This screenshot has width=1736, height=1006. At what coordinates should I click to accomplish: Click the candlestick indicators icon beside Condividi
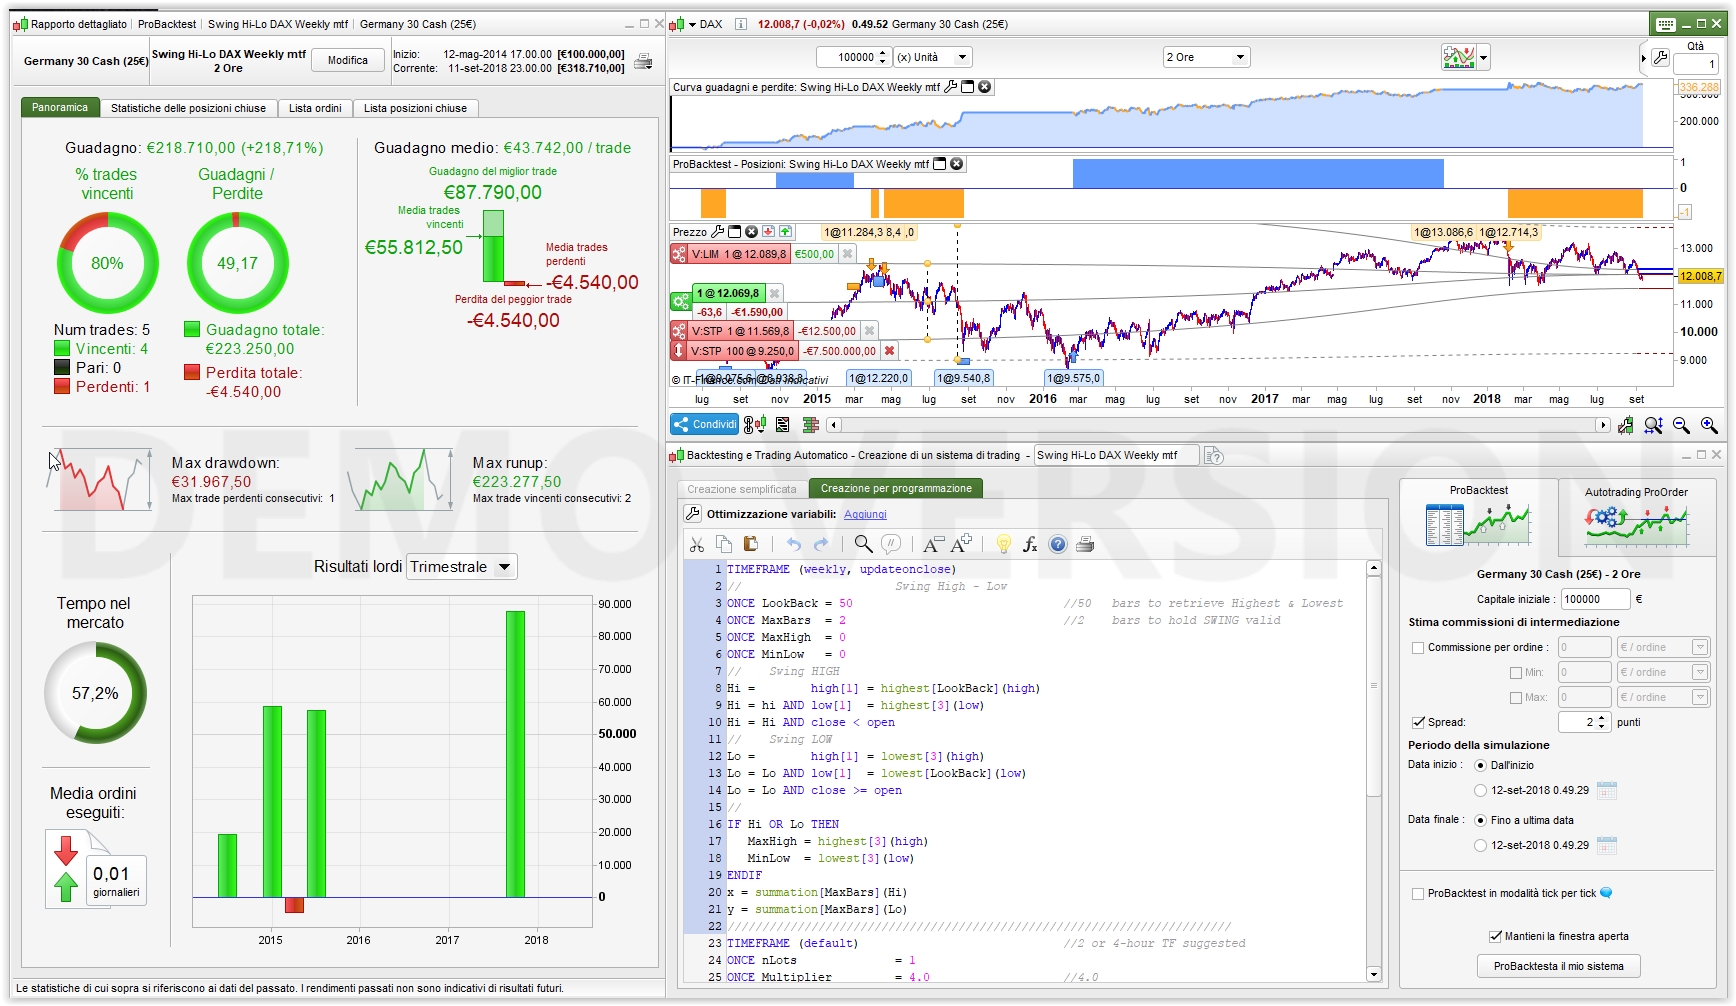tap(755, 425)
